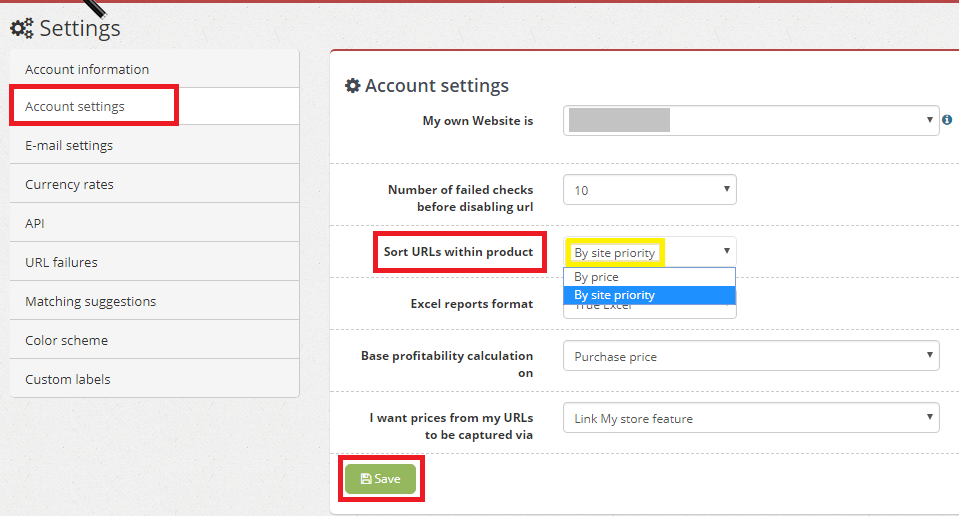Open the My own Website dropdown
Viewport: 959px width, 516px height.
(751, 120)
